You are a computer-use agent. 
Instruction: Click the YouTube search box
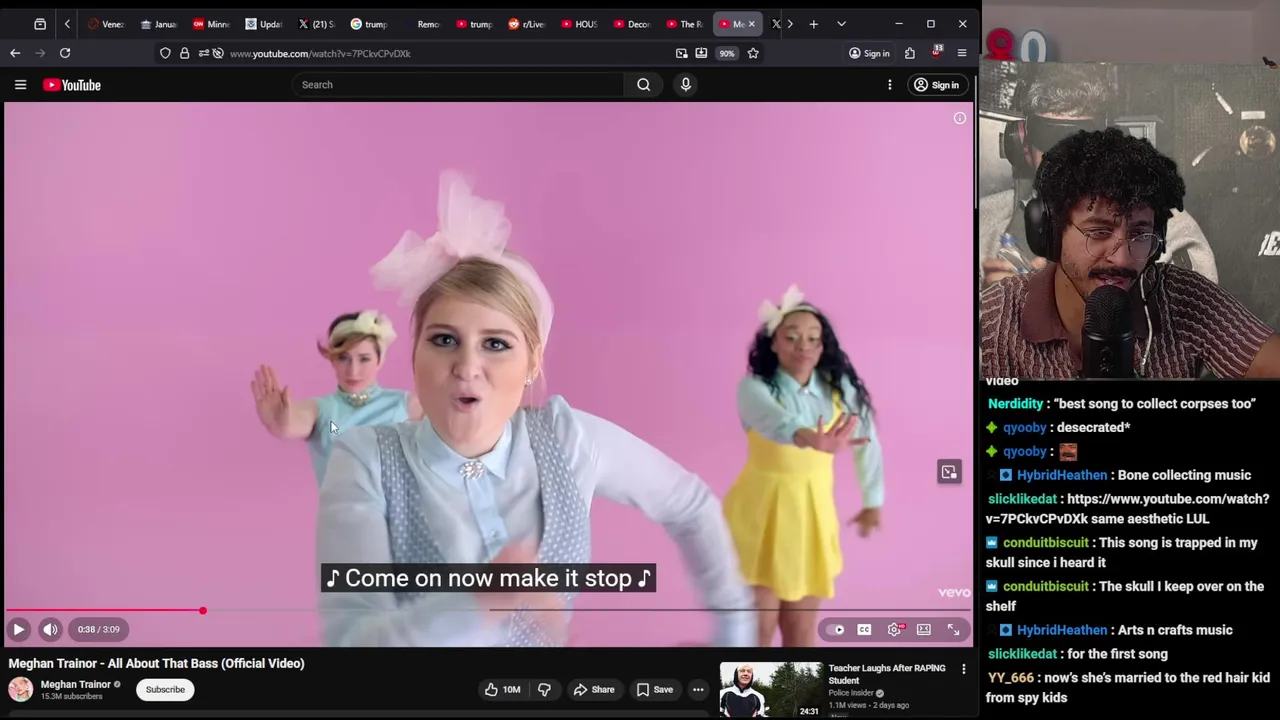tap(458, 85)
